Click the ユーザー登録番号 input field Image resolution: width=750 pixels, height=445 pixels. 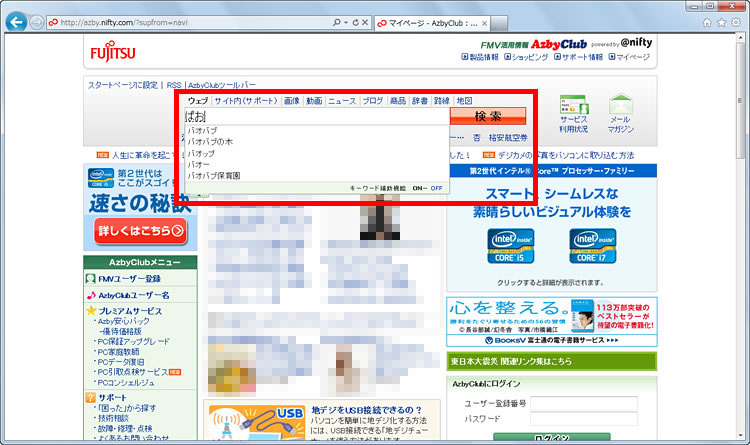pos(584,404)
